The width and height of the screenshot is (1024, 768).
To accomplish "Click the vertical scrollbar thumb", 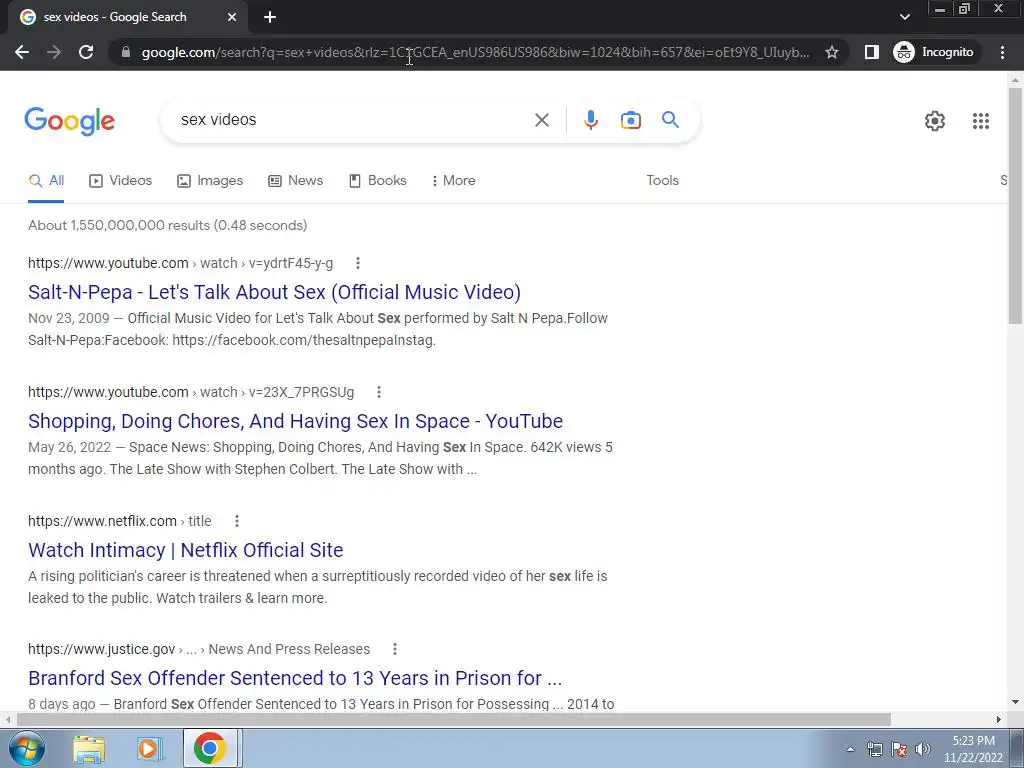I will point(1015,206).
